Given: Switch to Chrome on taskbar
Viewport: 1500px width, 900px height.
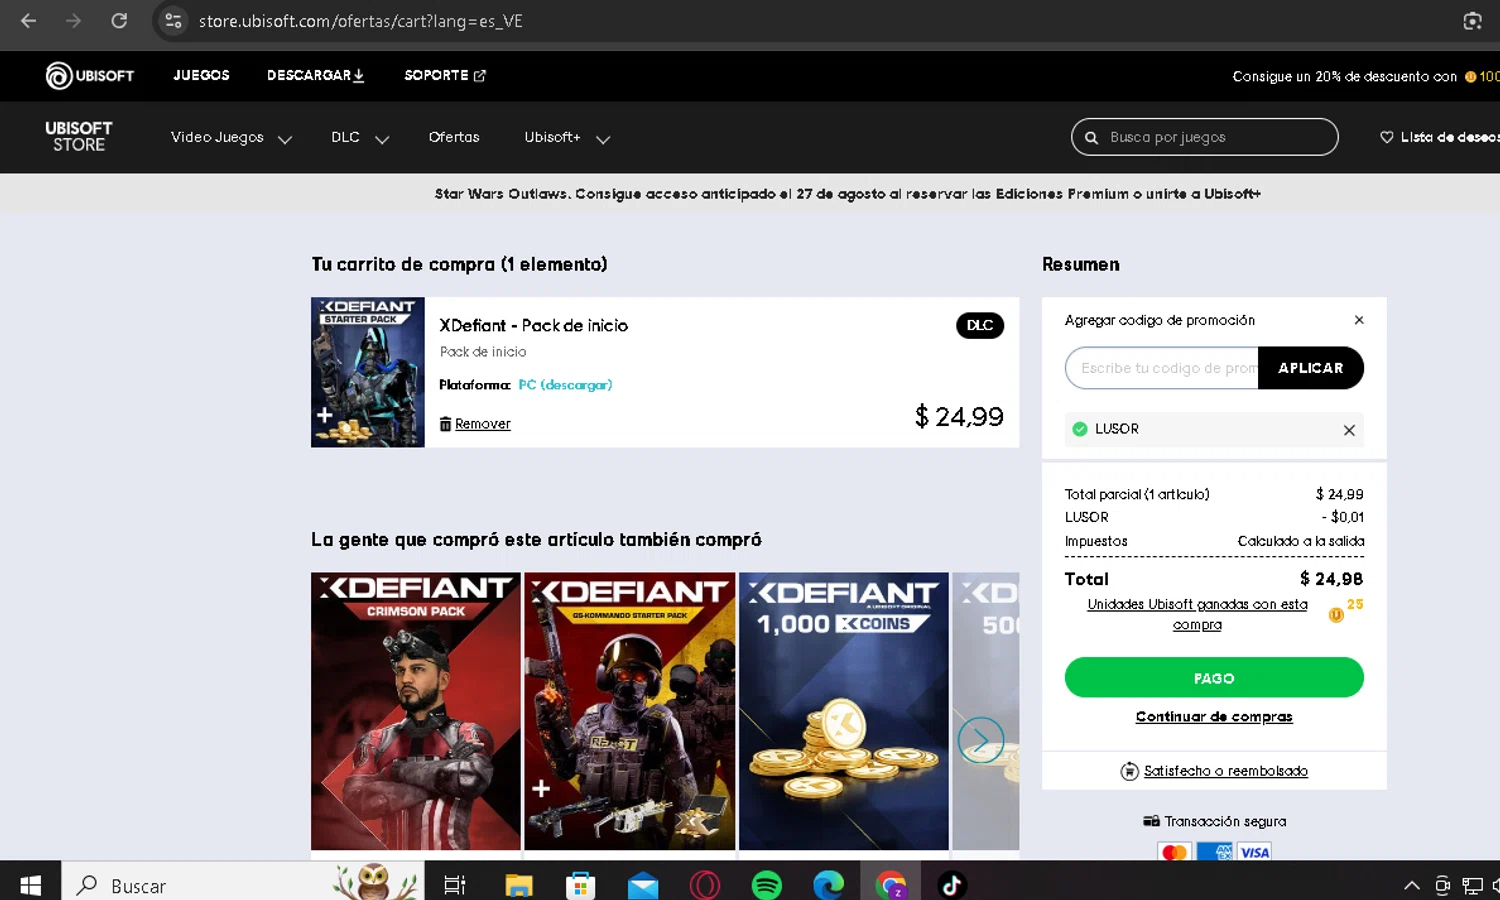Looking at the screenshot, I should 891,885.
